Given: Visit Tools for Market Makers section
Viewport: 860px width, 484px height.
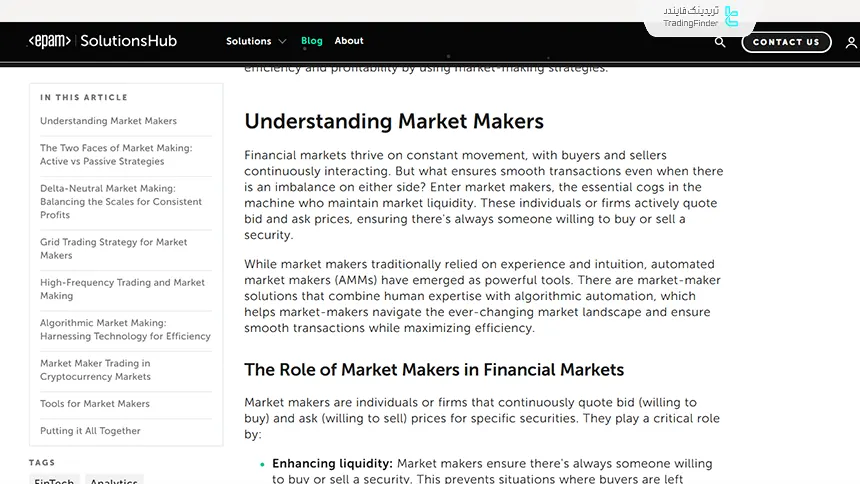Looking at the screenshot, I should tap(95, 404).
